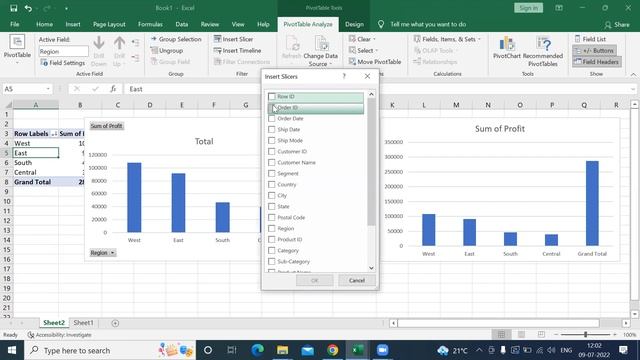The width and height of the screenshot is (640, 360).
Task: Click the zoom in plus button
Action: [615, 335]
